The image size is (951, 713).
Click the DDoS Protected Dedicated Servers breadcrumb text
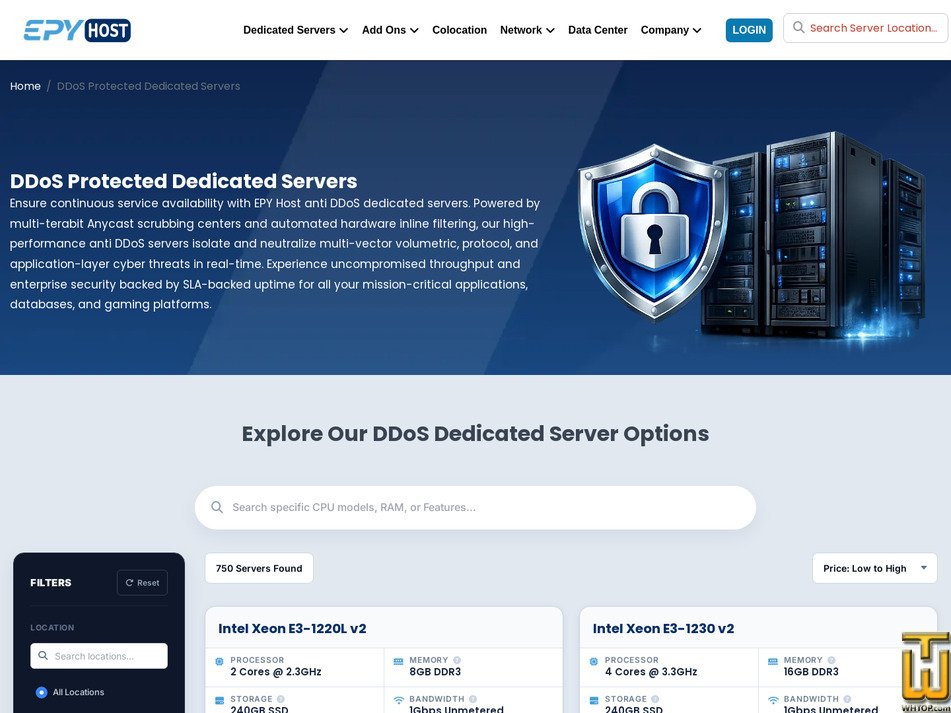pyautogui.click(x=149, y=86)
